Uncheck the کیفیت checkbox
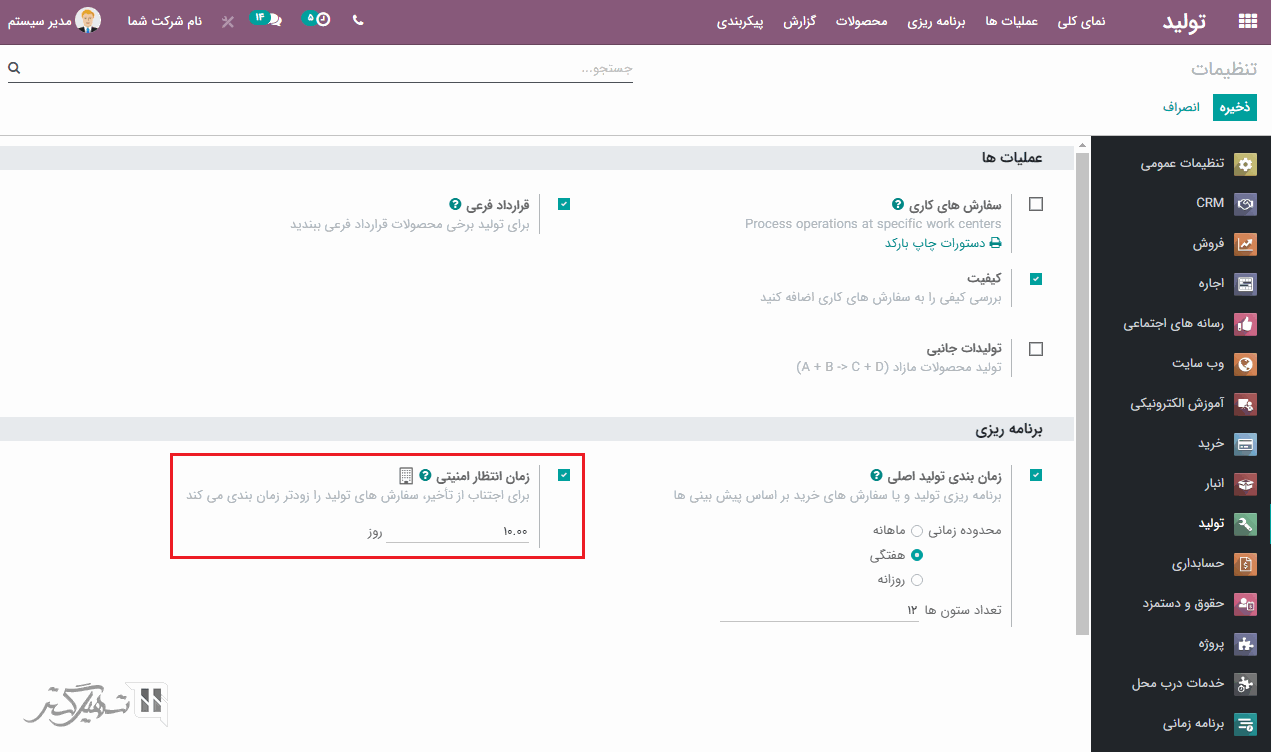The width and height of the screenshot is (1272, 752). pos(1036,279)
